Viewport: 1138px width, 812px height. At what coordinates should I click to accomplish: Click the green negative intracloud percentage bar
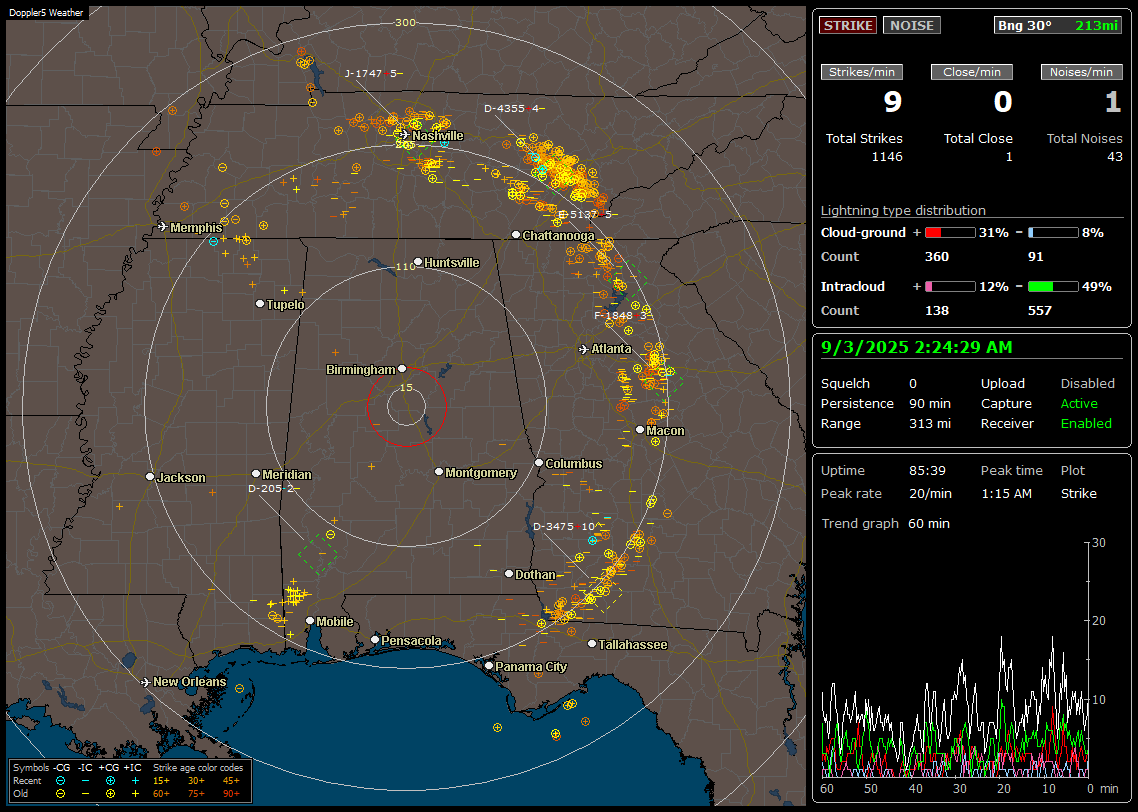click(1053, 287)
